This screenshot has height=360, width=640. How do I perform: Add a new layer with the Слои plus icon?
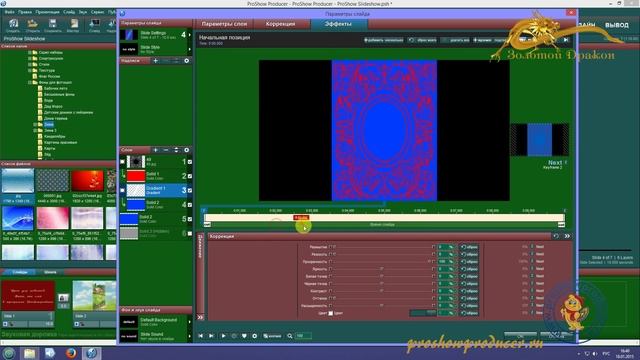coord(156,150)
